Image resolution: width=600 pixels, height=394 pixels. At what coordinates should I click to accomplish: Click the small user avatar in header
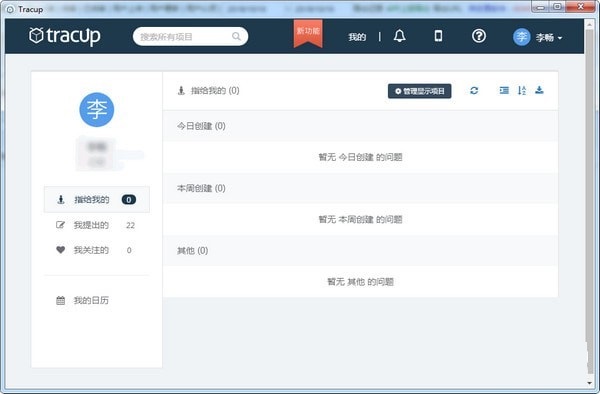tap(522, 37)
